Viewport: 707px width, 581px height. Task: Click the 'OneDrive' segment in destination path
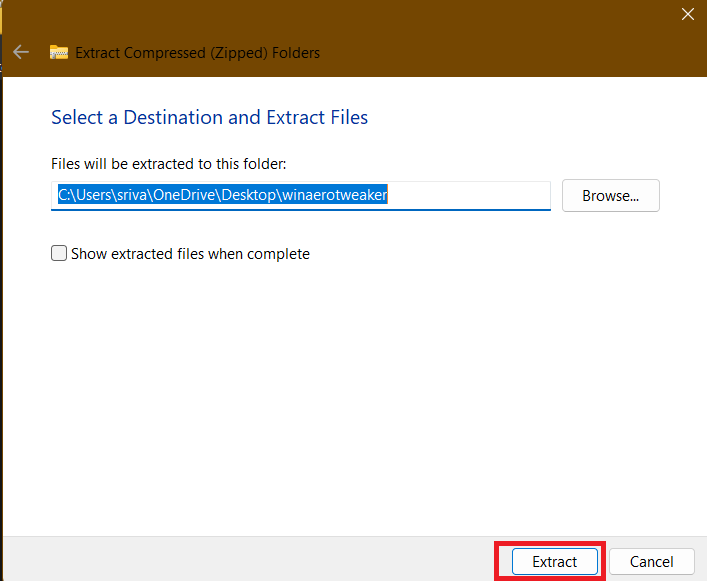pos(190,196)
